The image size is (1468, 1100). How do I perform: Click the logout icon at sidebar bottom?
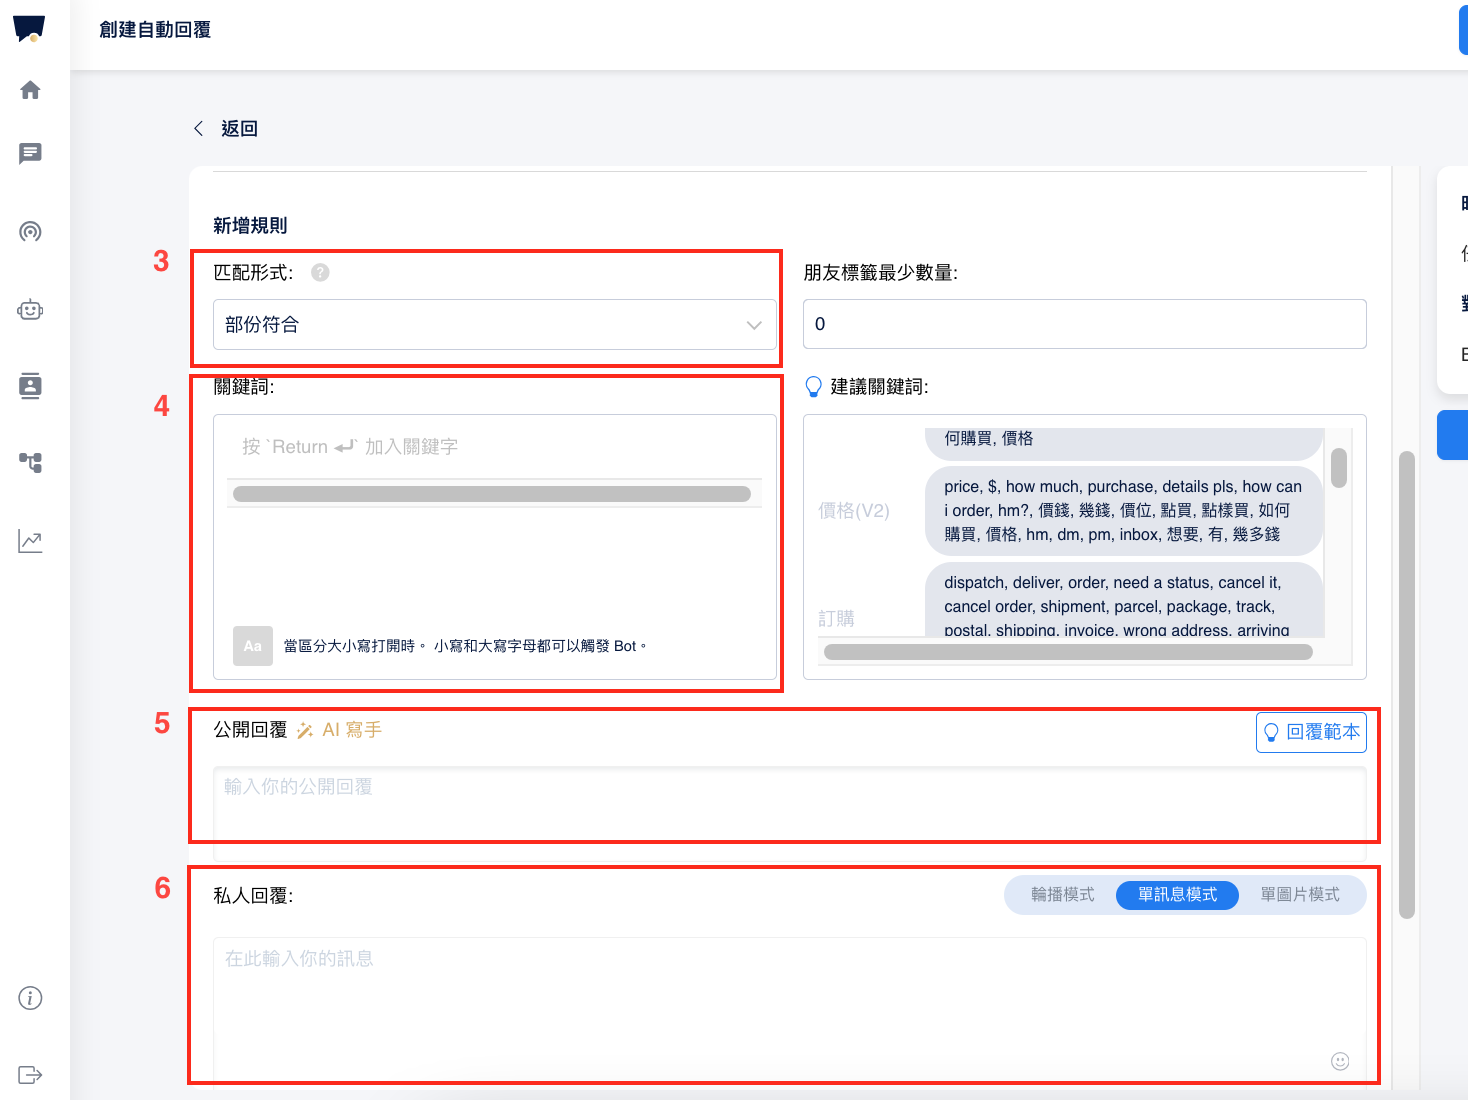click(30, 1075)
